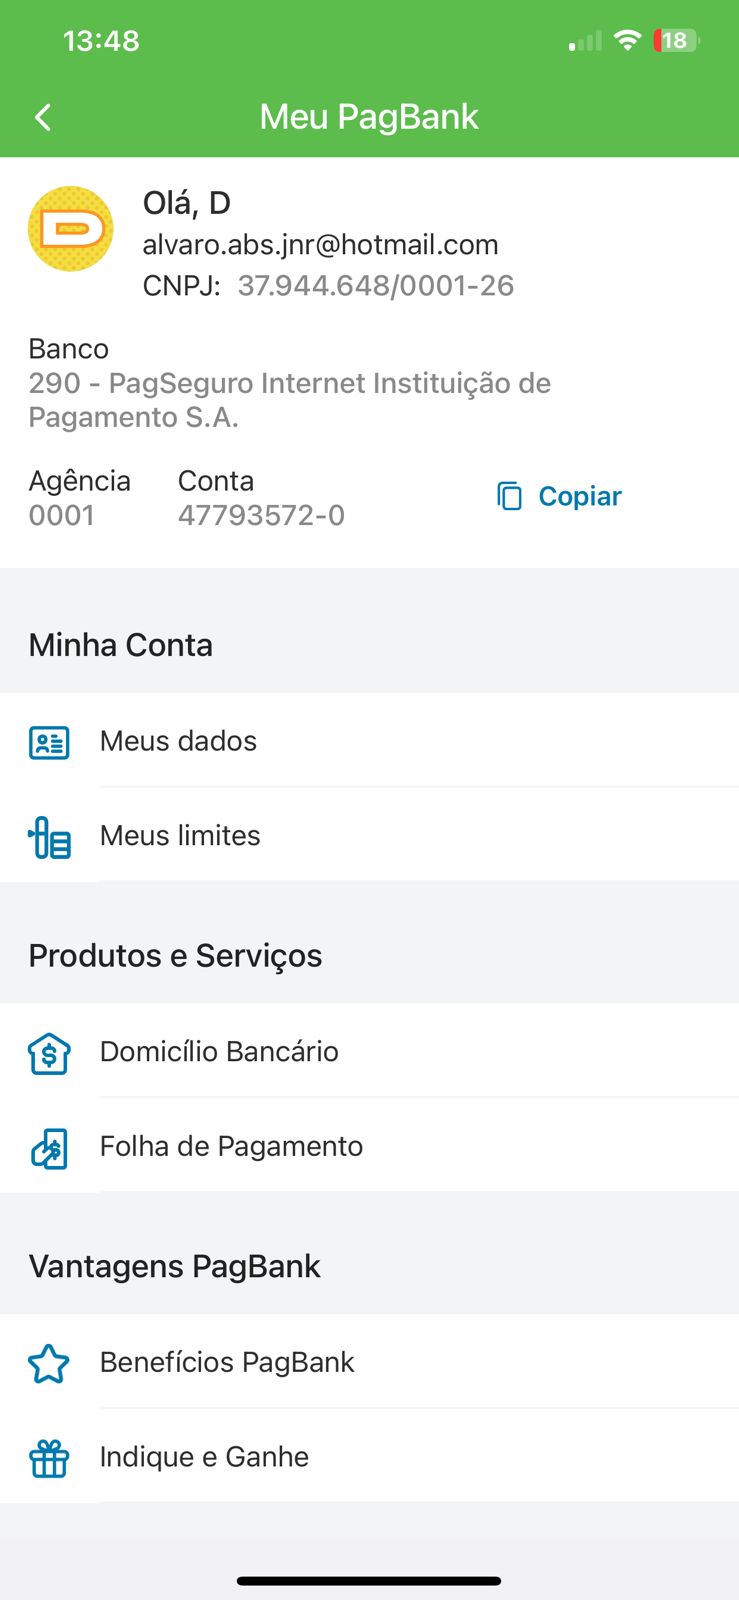Tap the house dollar Domicílio Bancário icon

pyautogui.click(x=49, y=1053)
